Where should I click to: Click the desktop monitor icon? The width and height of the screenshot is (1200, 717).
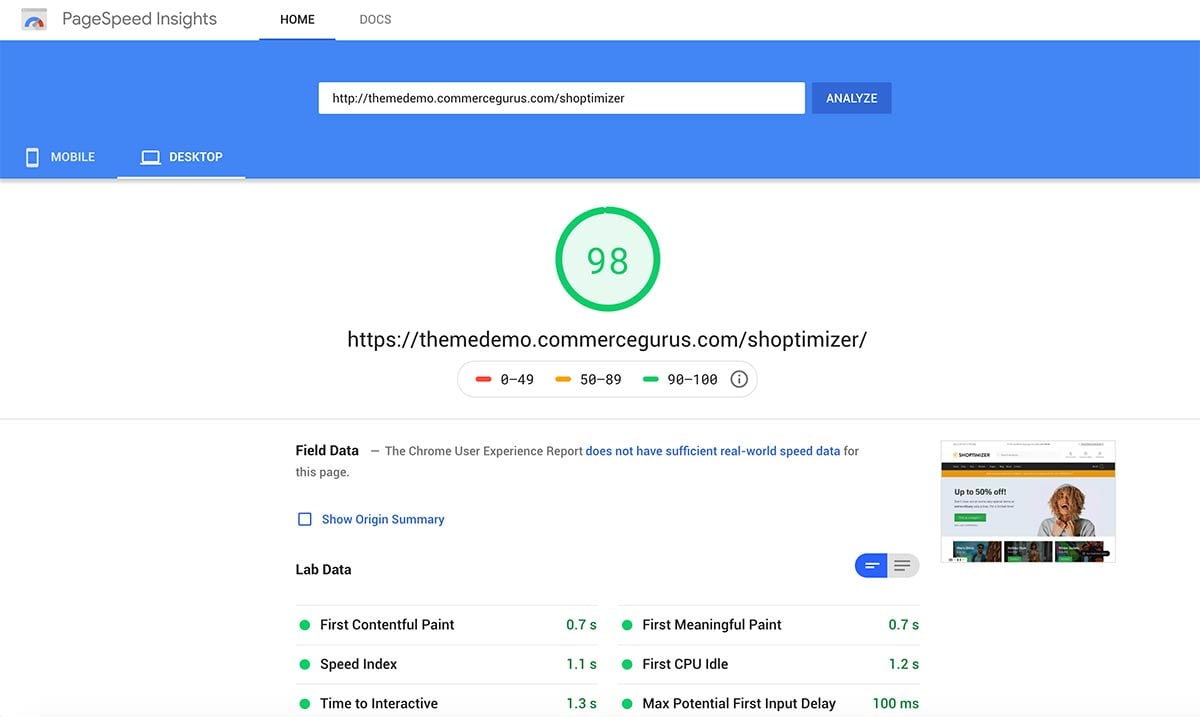pos(150,157)
